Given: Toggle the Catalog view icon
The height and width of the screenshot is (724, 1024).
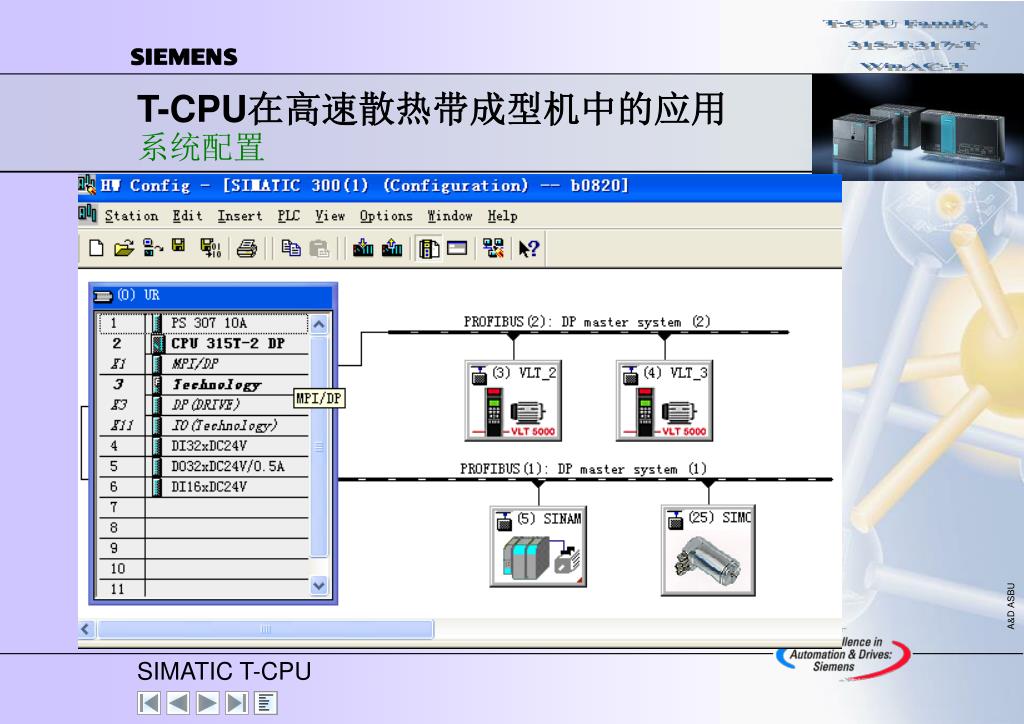Looking at the screenshot, I should [x=429, y=249].
